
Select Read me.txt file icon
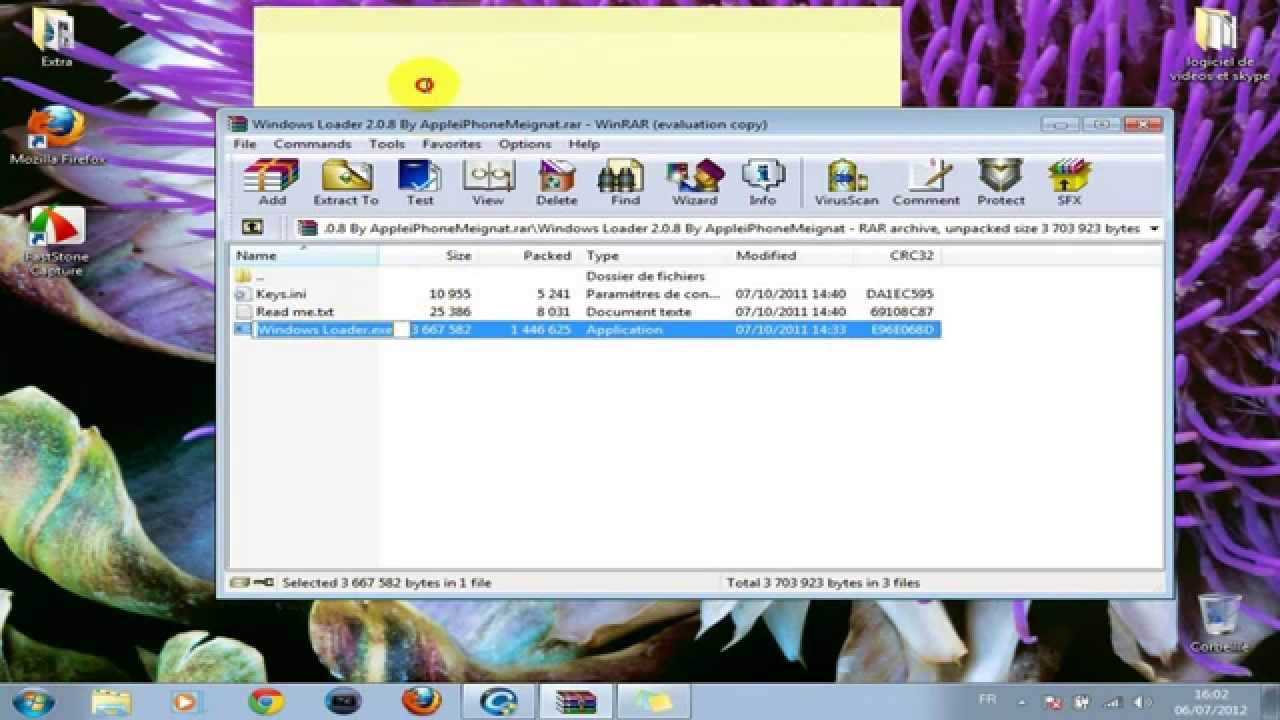pos(243,312)
